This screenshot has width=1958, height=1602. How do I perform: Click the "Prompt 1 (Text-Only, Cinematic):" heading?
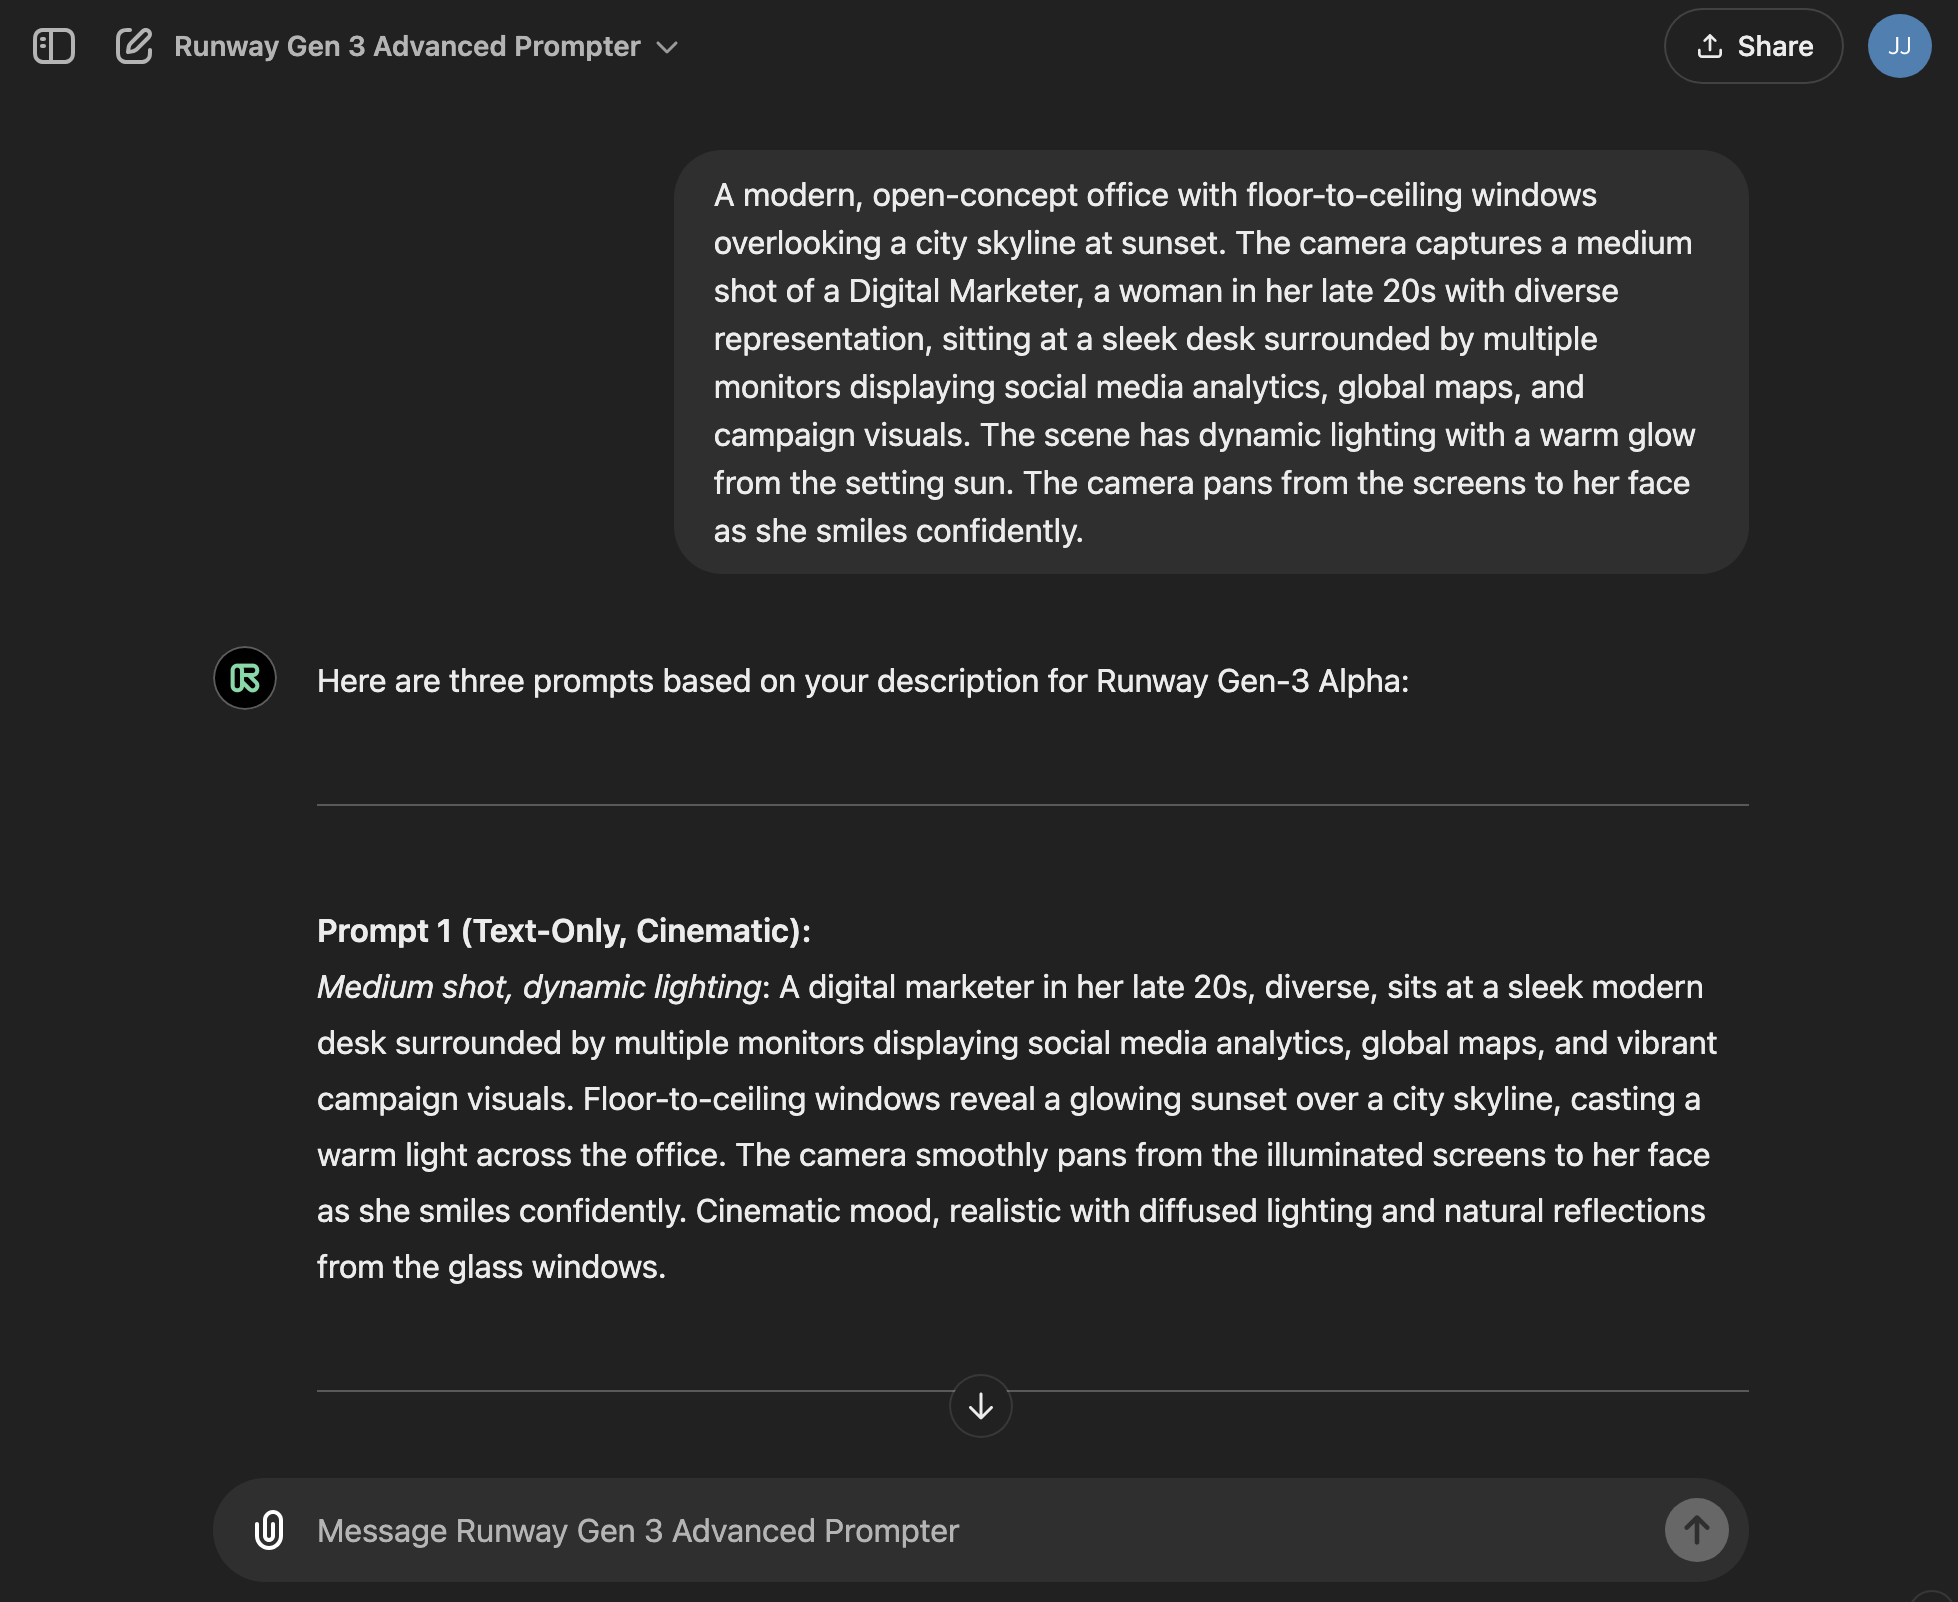pos(564,931)
